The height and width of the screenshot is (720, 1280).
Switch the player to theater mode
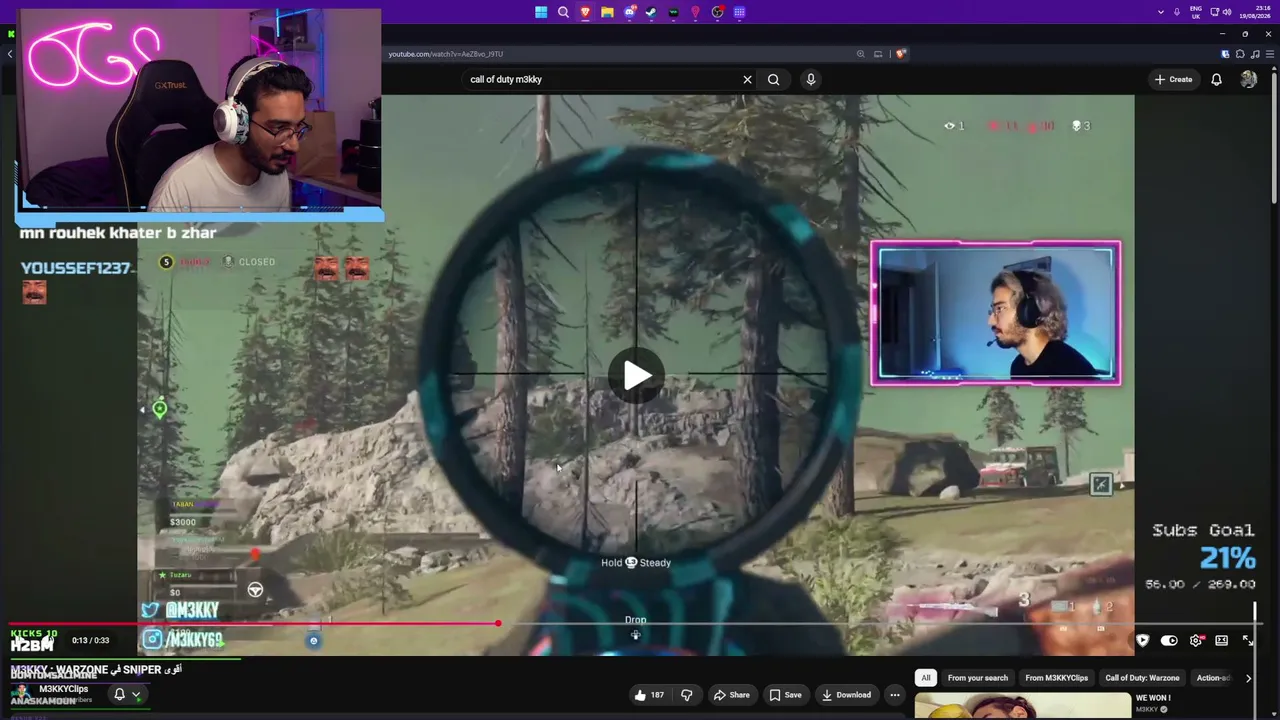click(x=1221, y=640)
